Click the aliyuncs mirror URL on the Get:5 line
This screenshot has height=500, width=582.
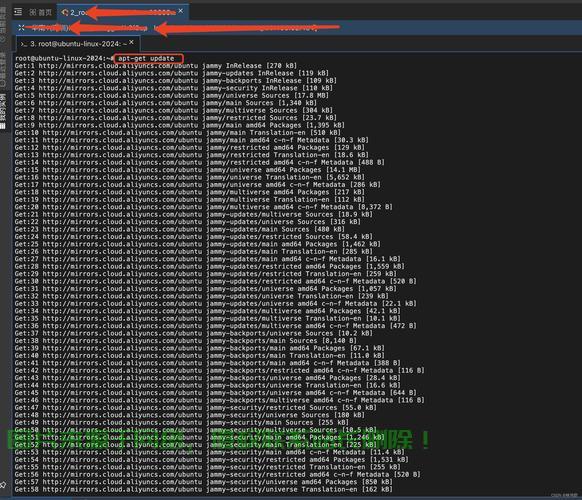(118, 95)
